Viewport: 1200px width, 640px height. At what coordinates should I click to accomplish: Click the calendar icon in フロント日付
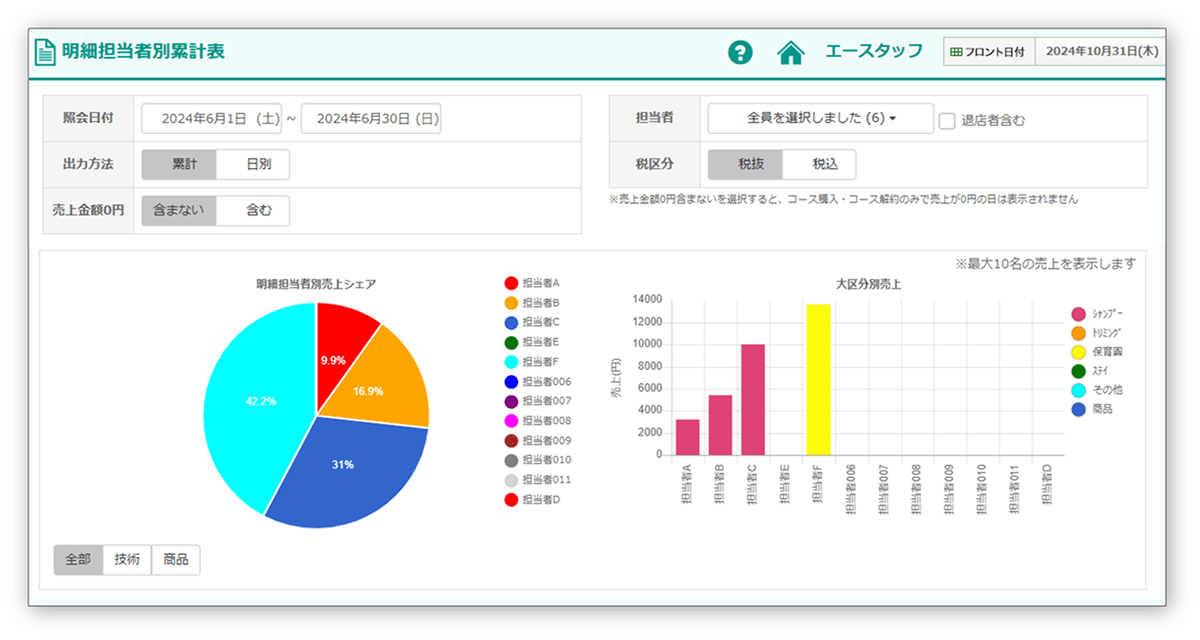[956, 52]
